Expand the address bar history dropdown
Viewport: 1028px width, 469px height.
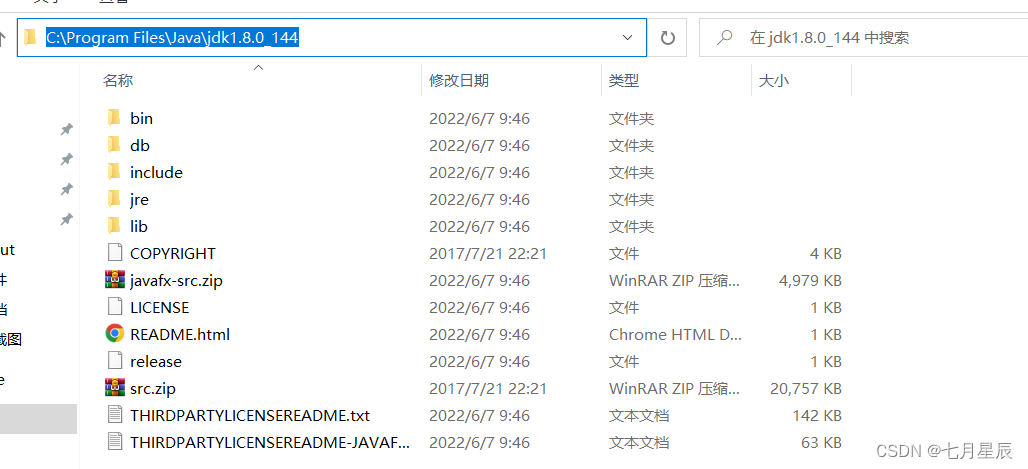click(x=627, y=38)
